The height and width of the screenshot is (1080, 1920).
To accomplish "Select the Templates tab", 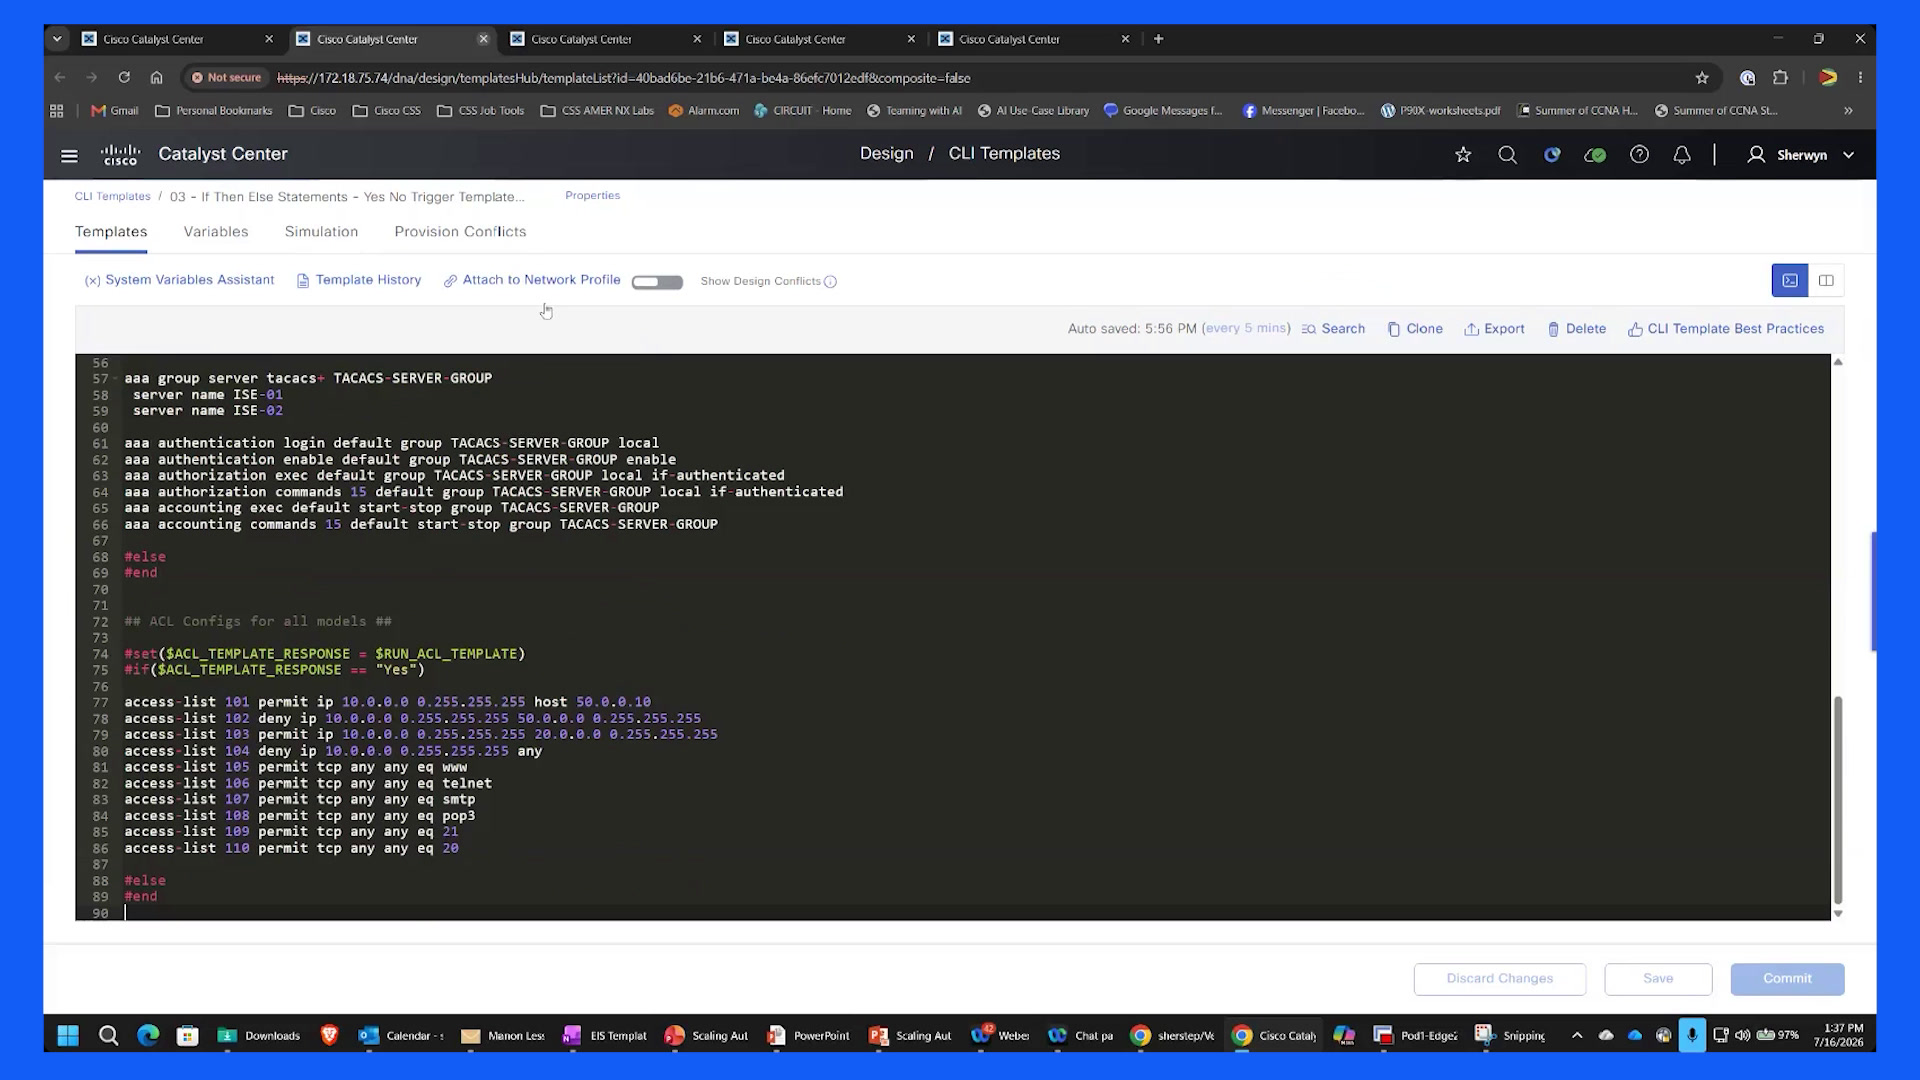I will (111, 231).
